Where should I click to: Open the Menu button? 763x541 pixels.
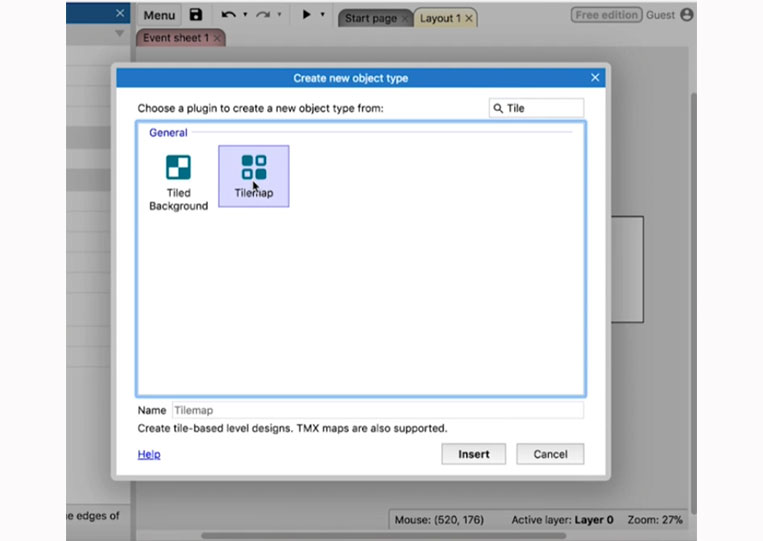[159, 15]
